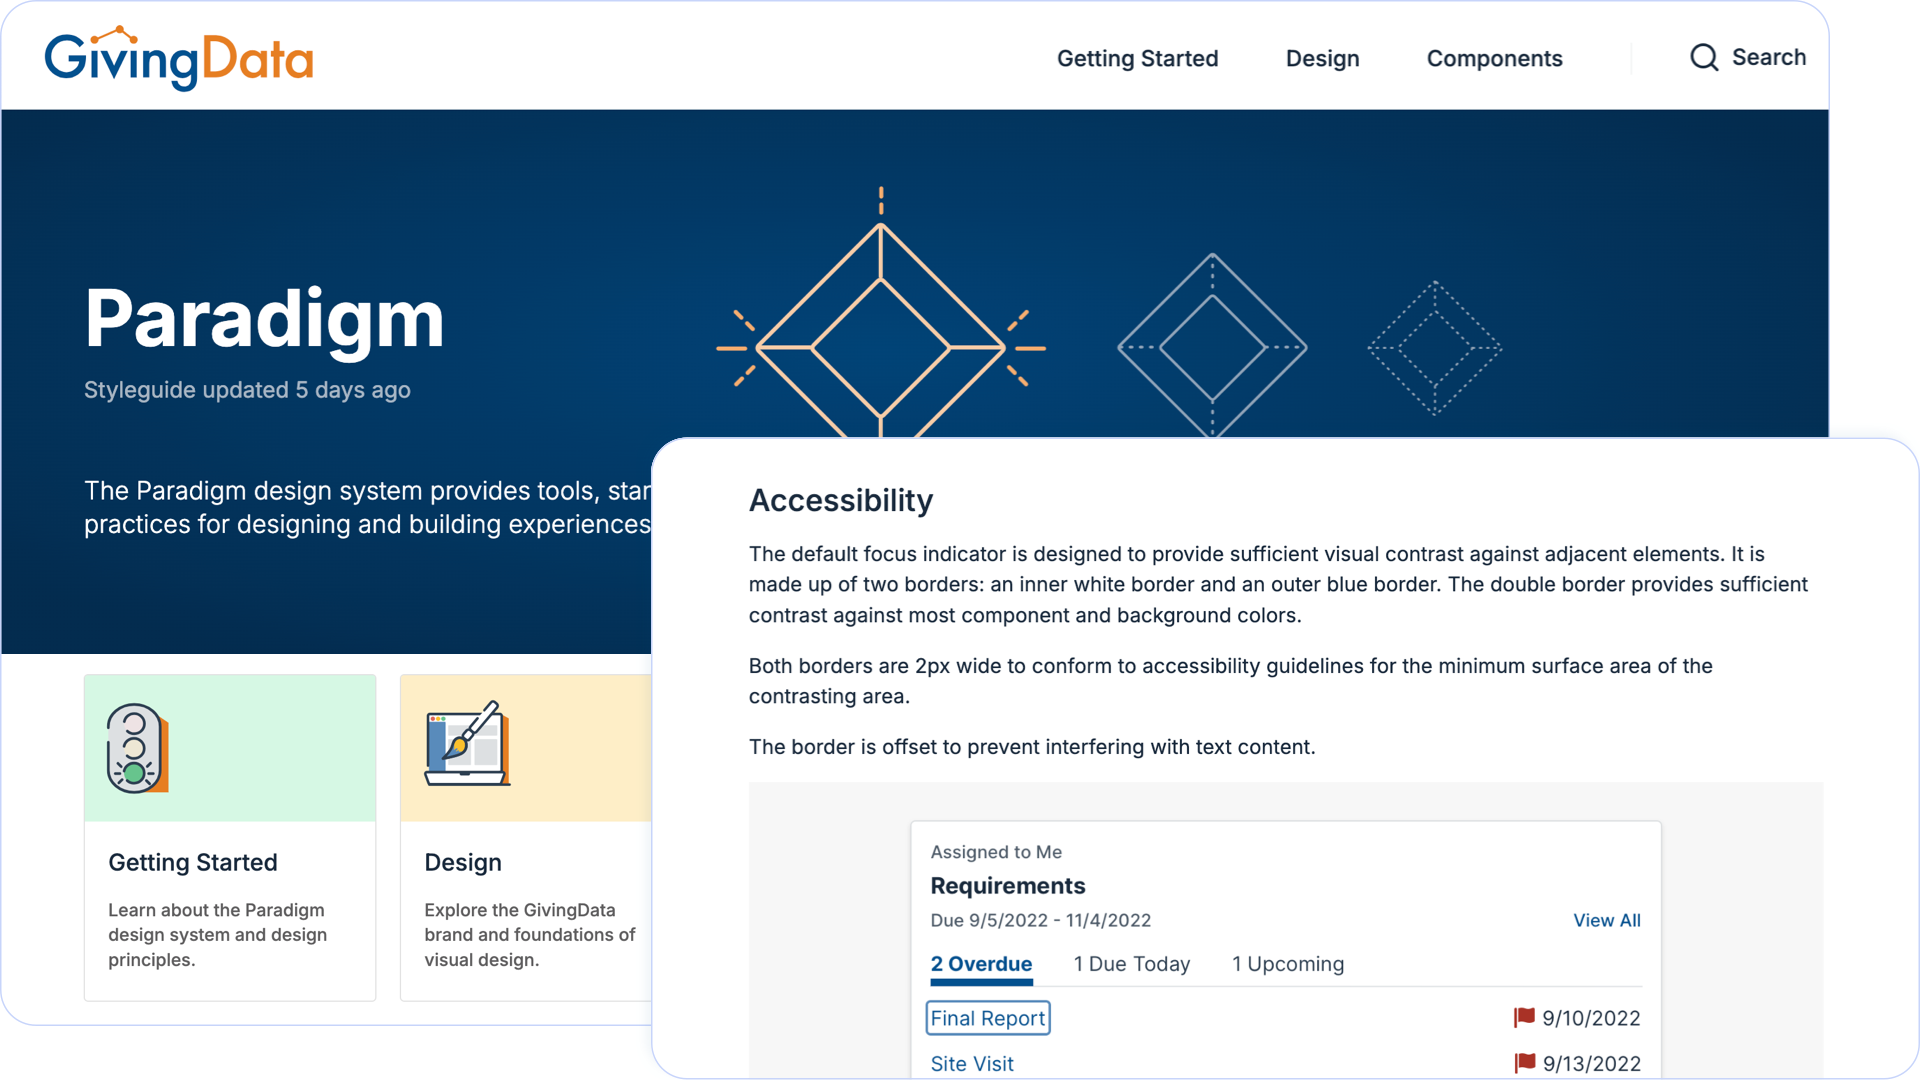1920x1080 pixels.
Task: Open the Design card title
Action: point(463,862)
